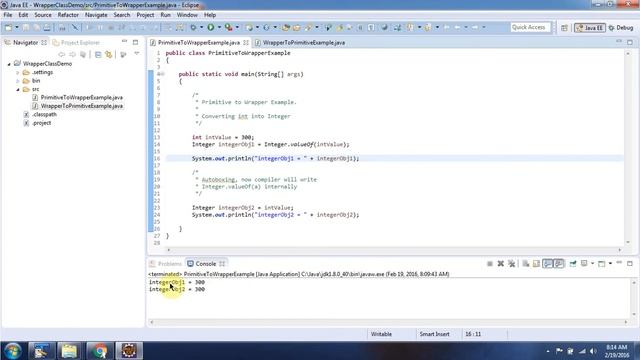Switch to the Debug perspective
This screenshot has height=360, width=640.
[x=621, y=28]
